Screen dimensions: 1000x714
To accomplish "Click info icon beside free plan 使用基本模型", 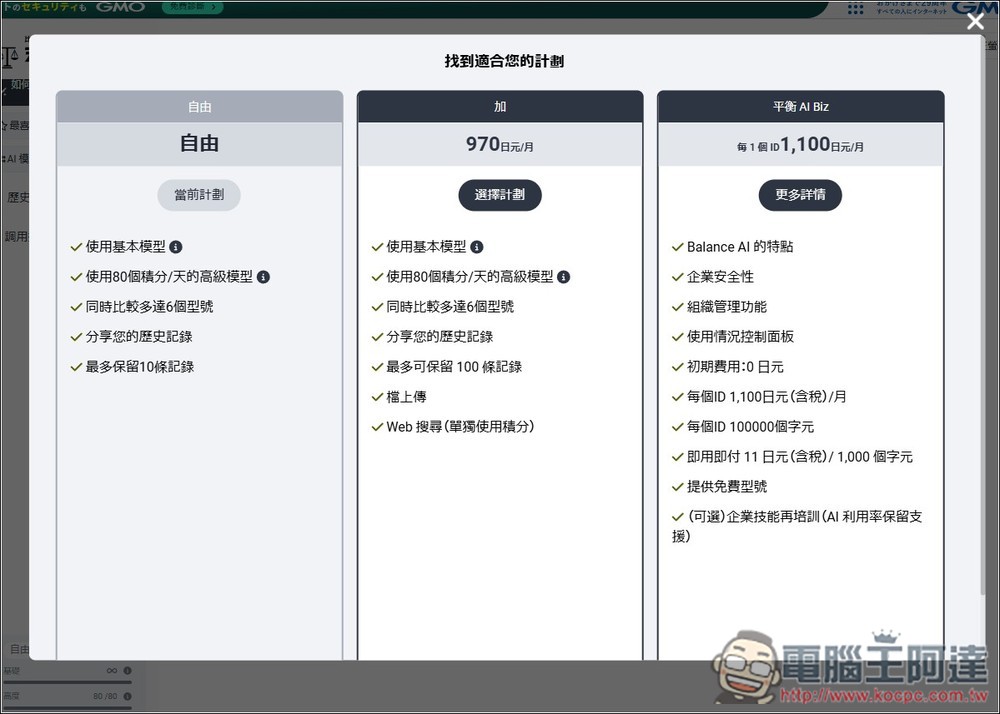I will click(176, 247).
